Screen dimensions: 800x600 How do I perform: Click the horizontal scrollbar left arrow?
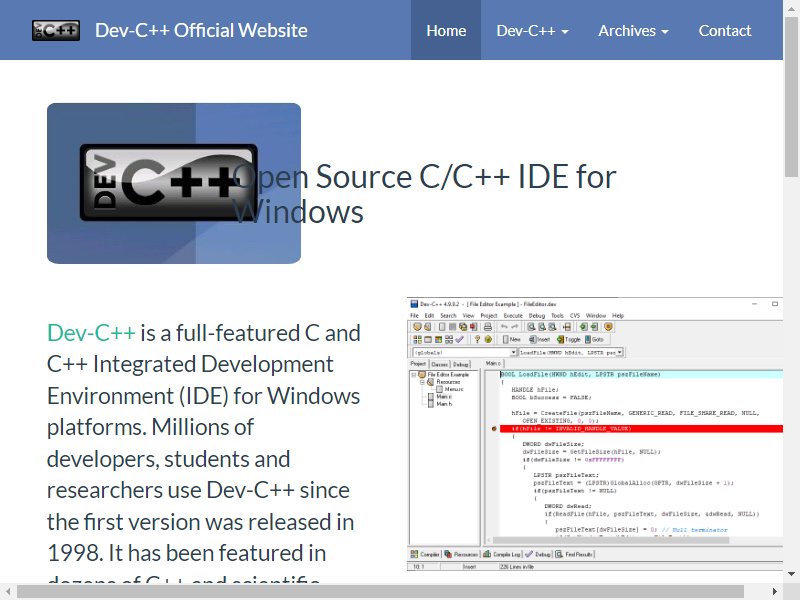pyautogui.click(x=8, y=592)
